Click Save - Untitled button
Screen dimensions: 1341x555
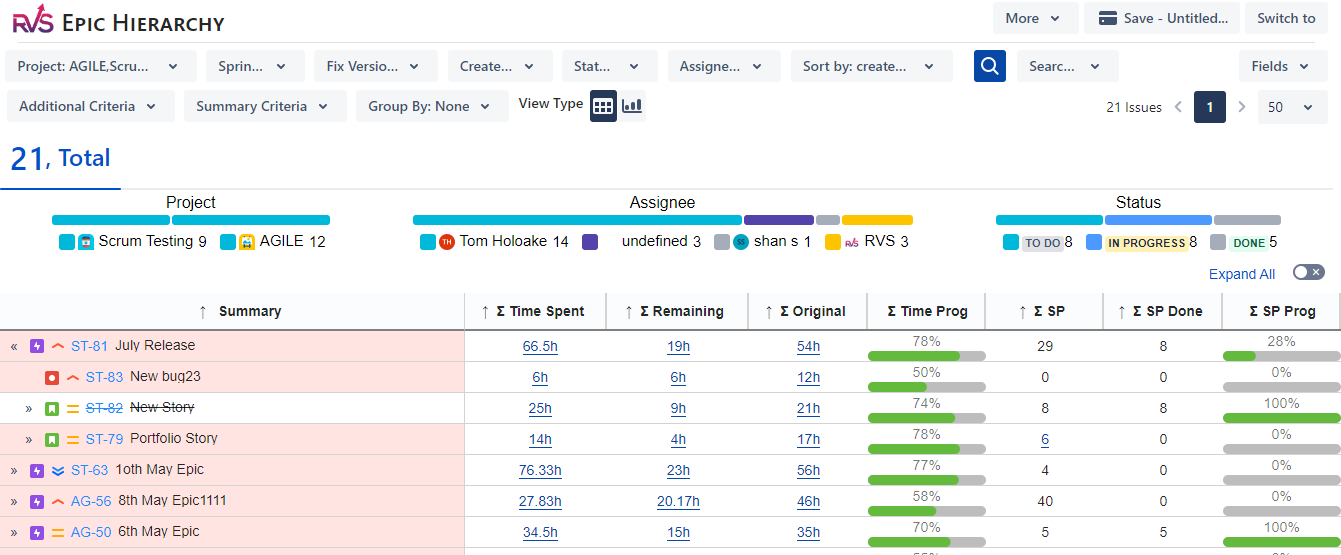click(x=1162, y=18)
